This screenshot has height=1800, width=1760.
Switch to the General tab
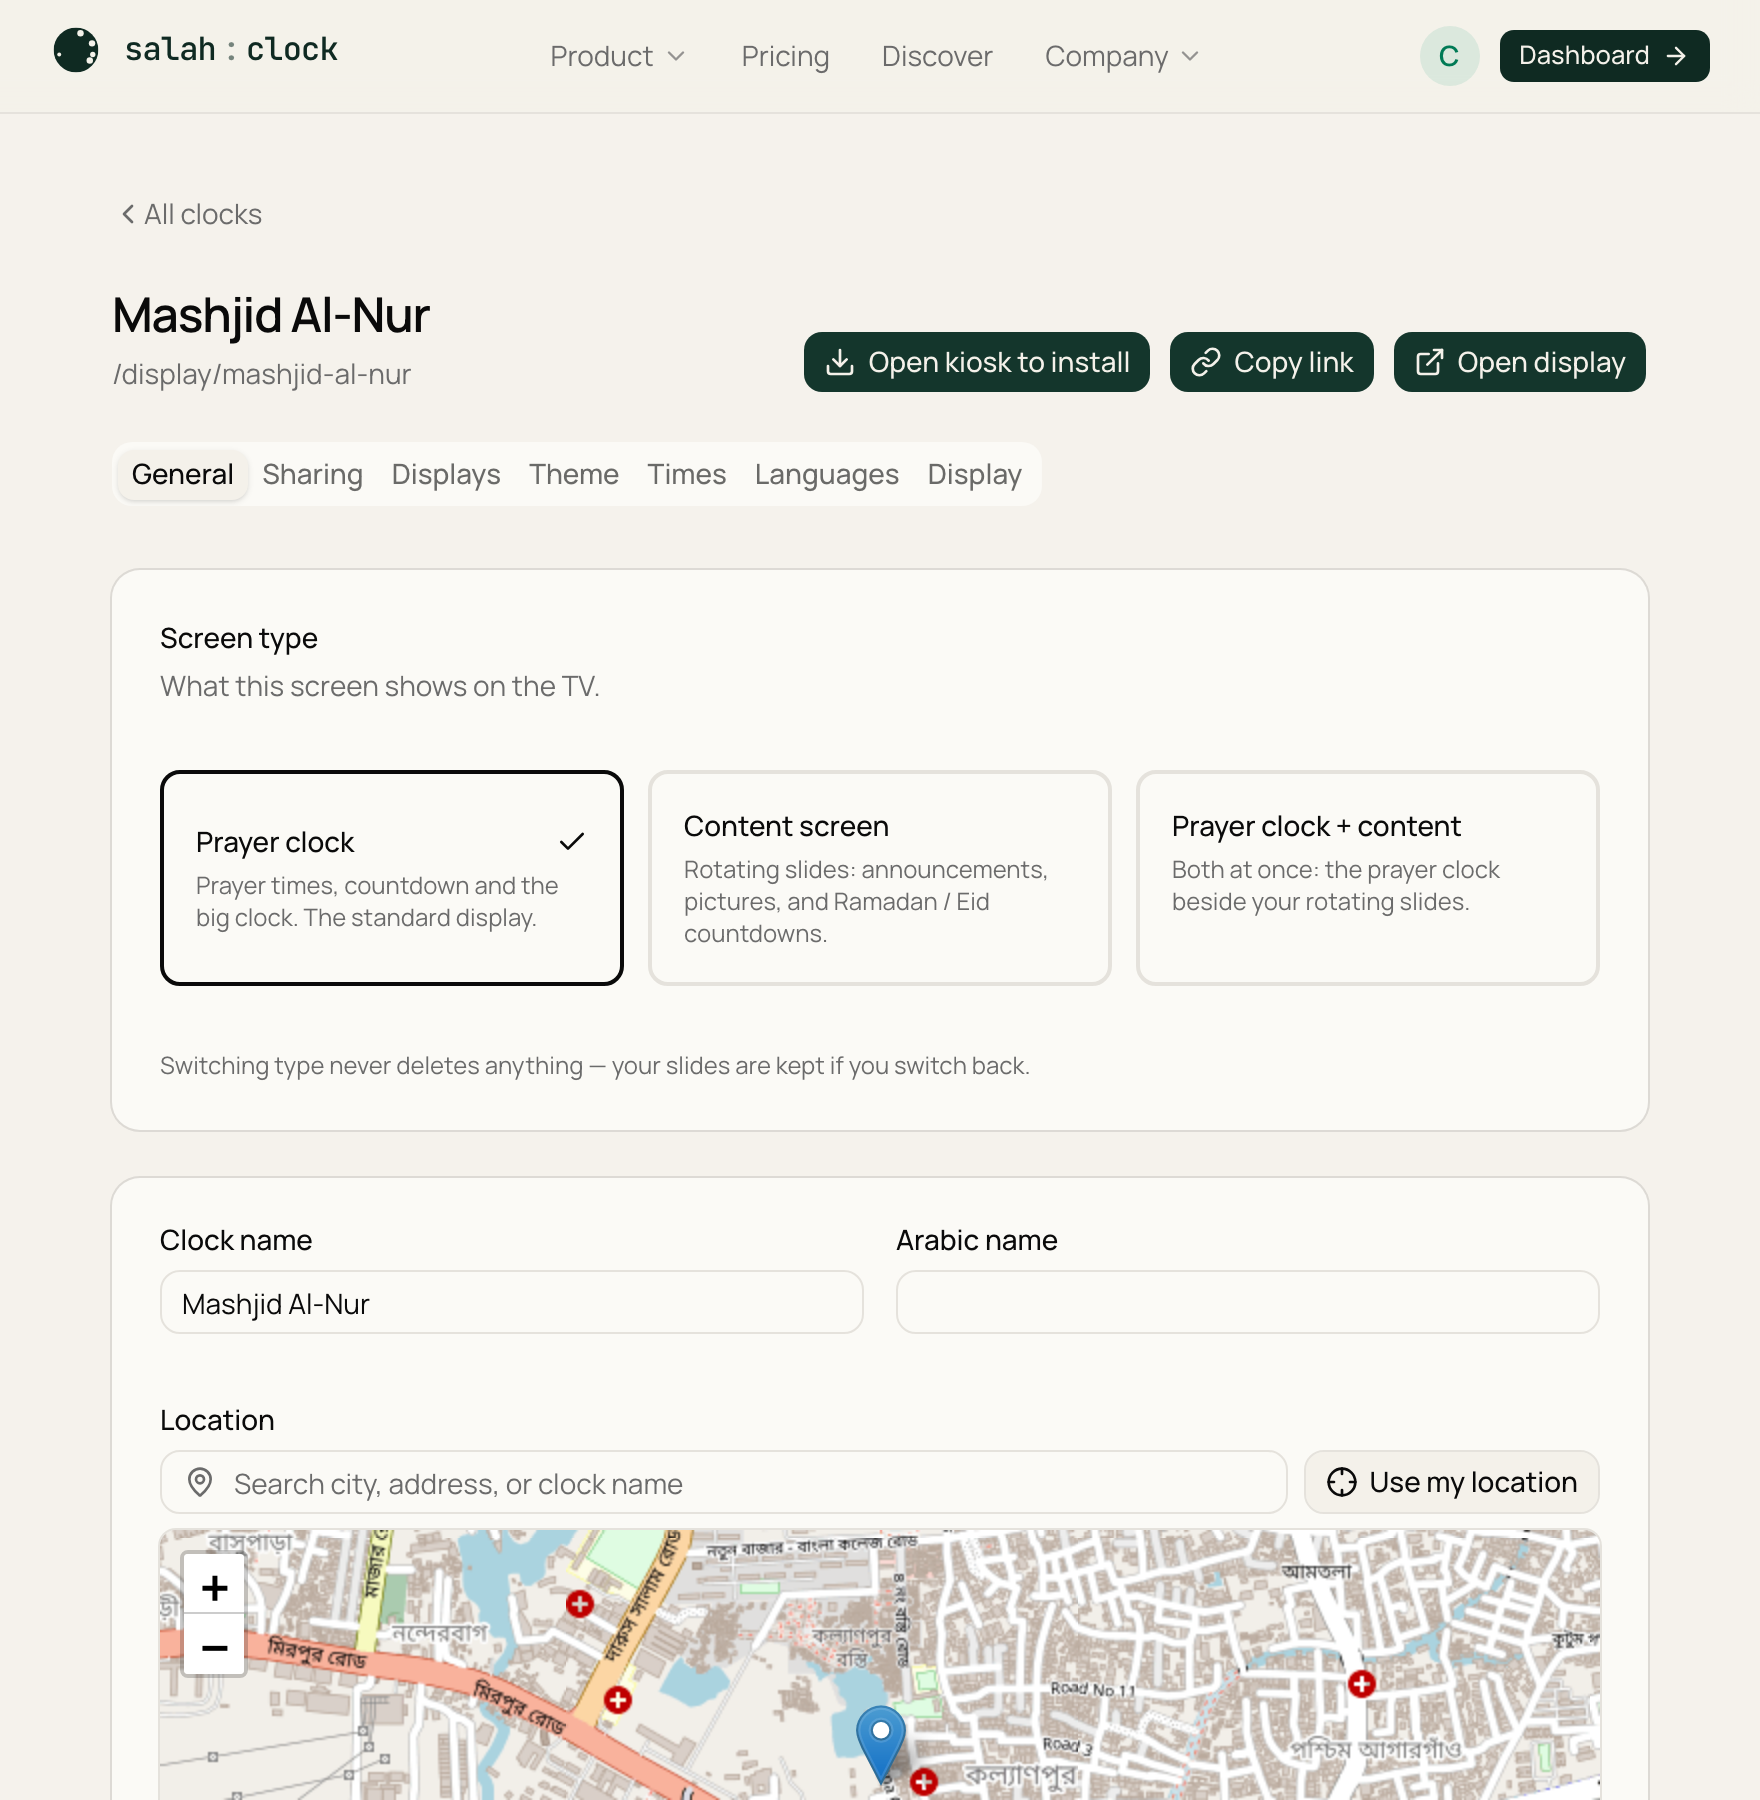pyautogui.click(x=182, y=474)
